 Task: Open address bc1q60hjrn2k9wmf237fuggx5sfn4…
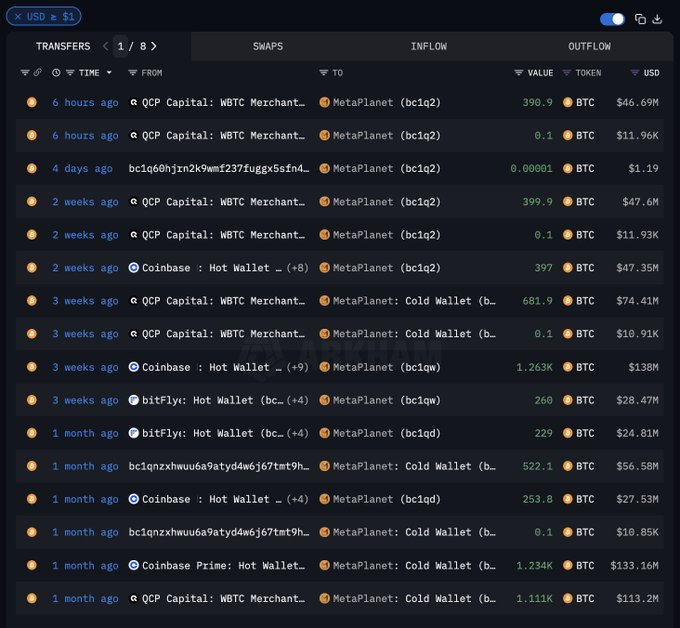coord(219,168)
